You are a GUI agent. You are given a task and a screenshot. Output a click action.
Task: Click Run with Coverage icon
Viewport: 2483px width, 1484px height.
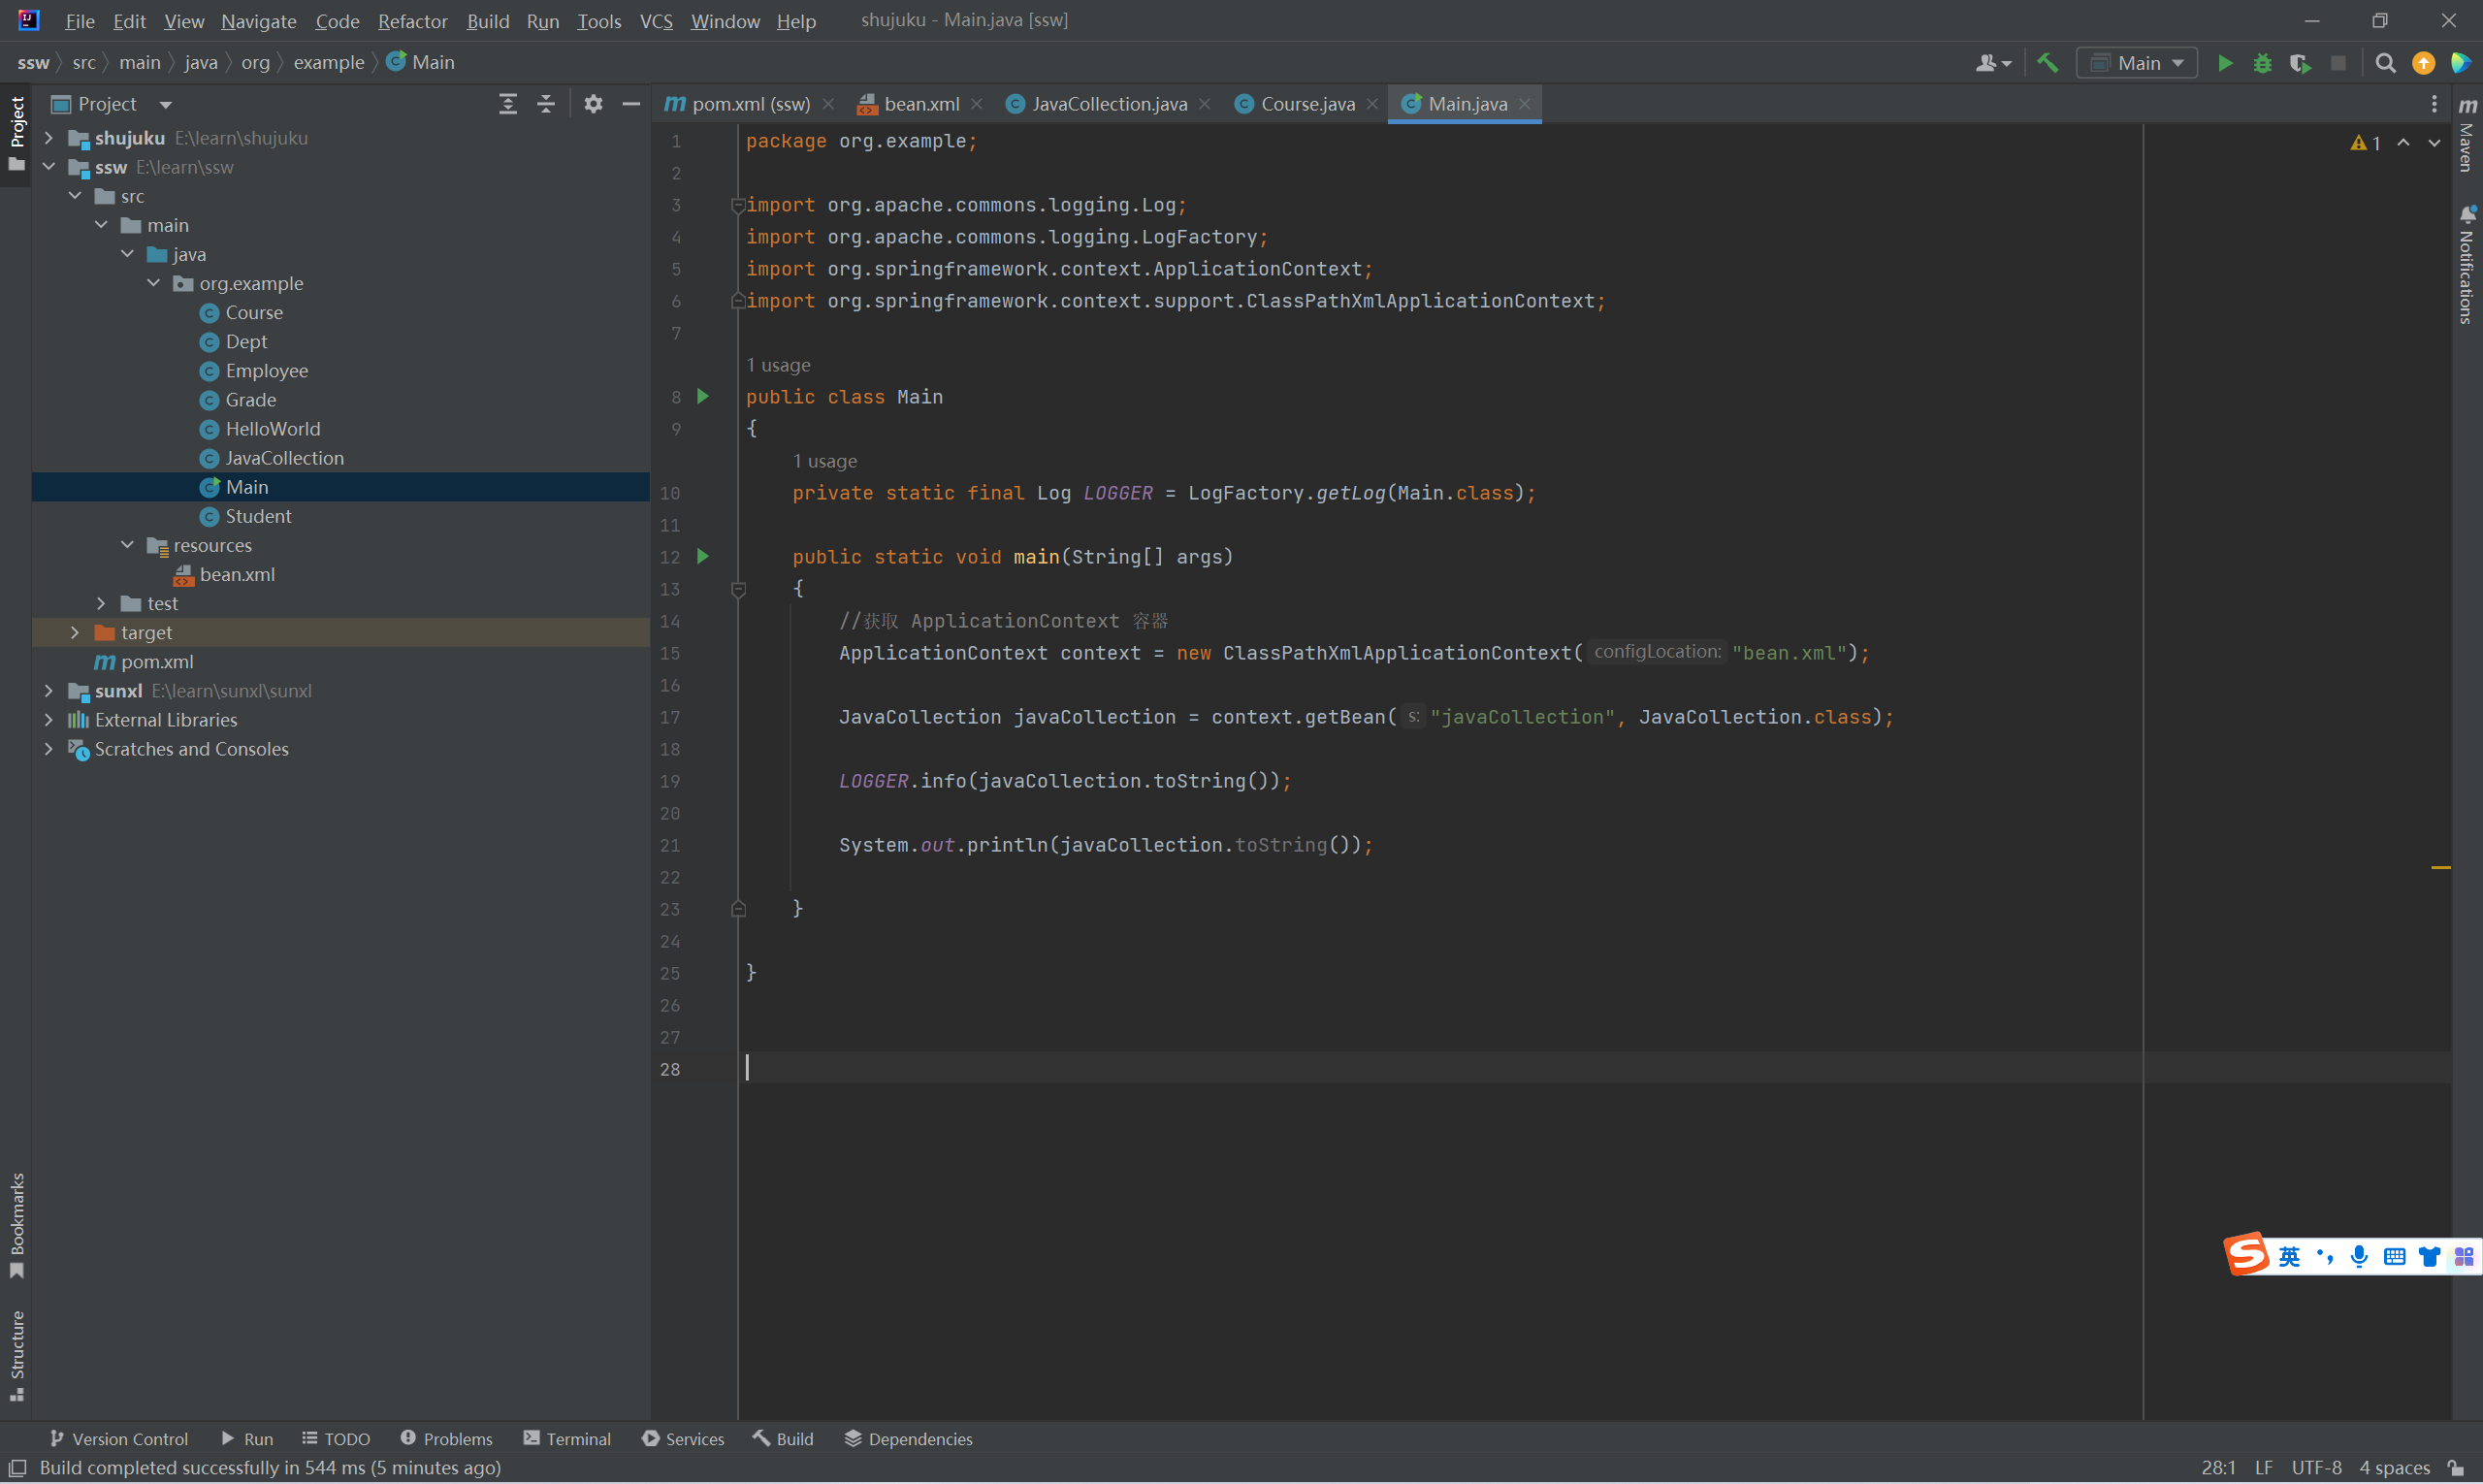click(2300, 63)
